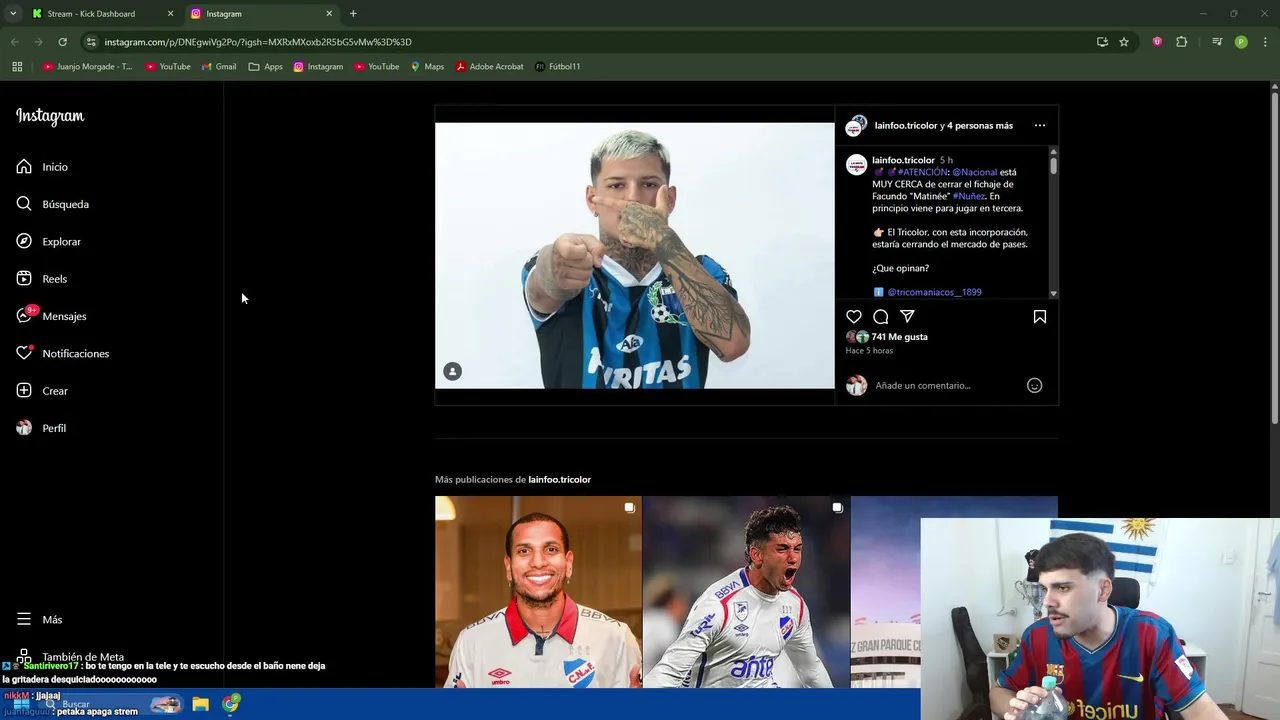Open the #ATENCIÓN hashtag
This screenshot has width=1280, height=720.
922,172
